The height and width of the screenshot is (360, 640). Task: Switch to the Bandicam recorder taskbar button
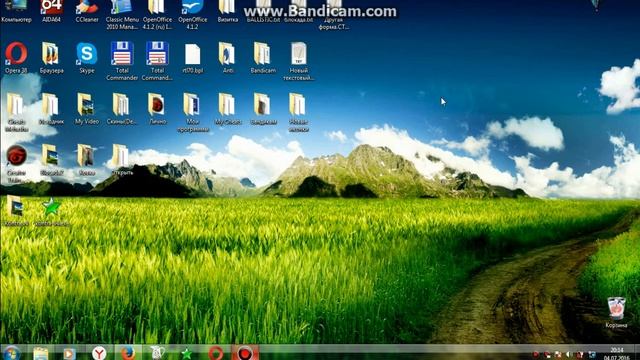(x=245, y=353)
